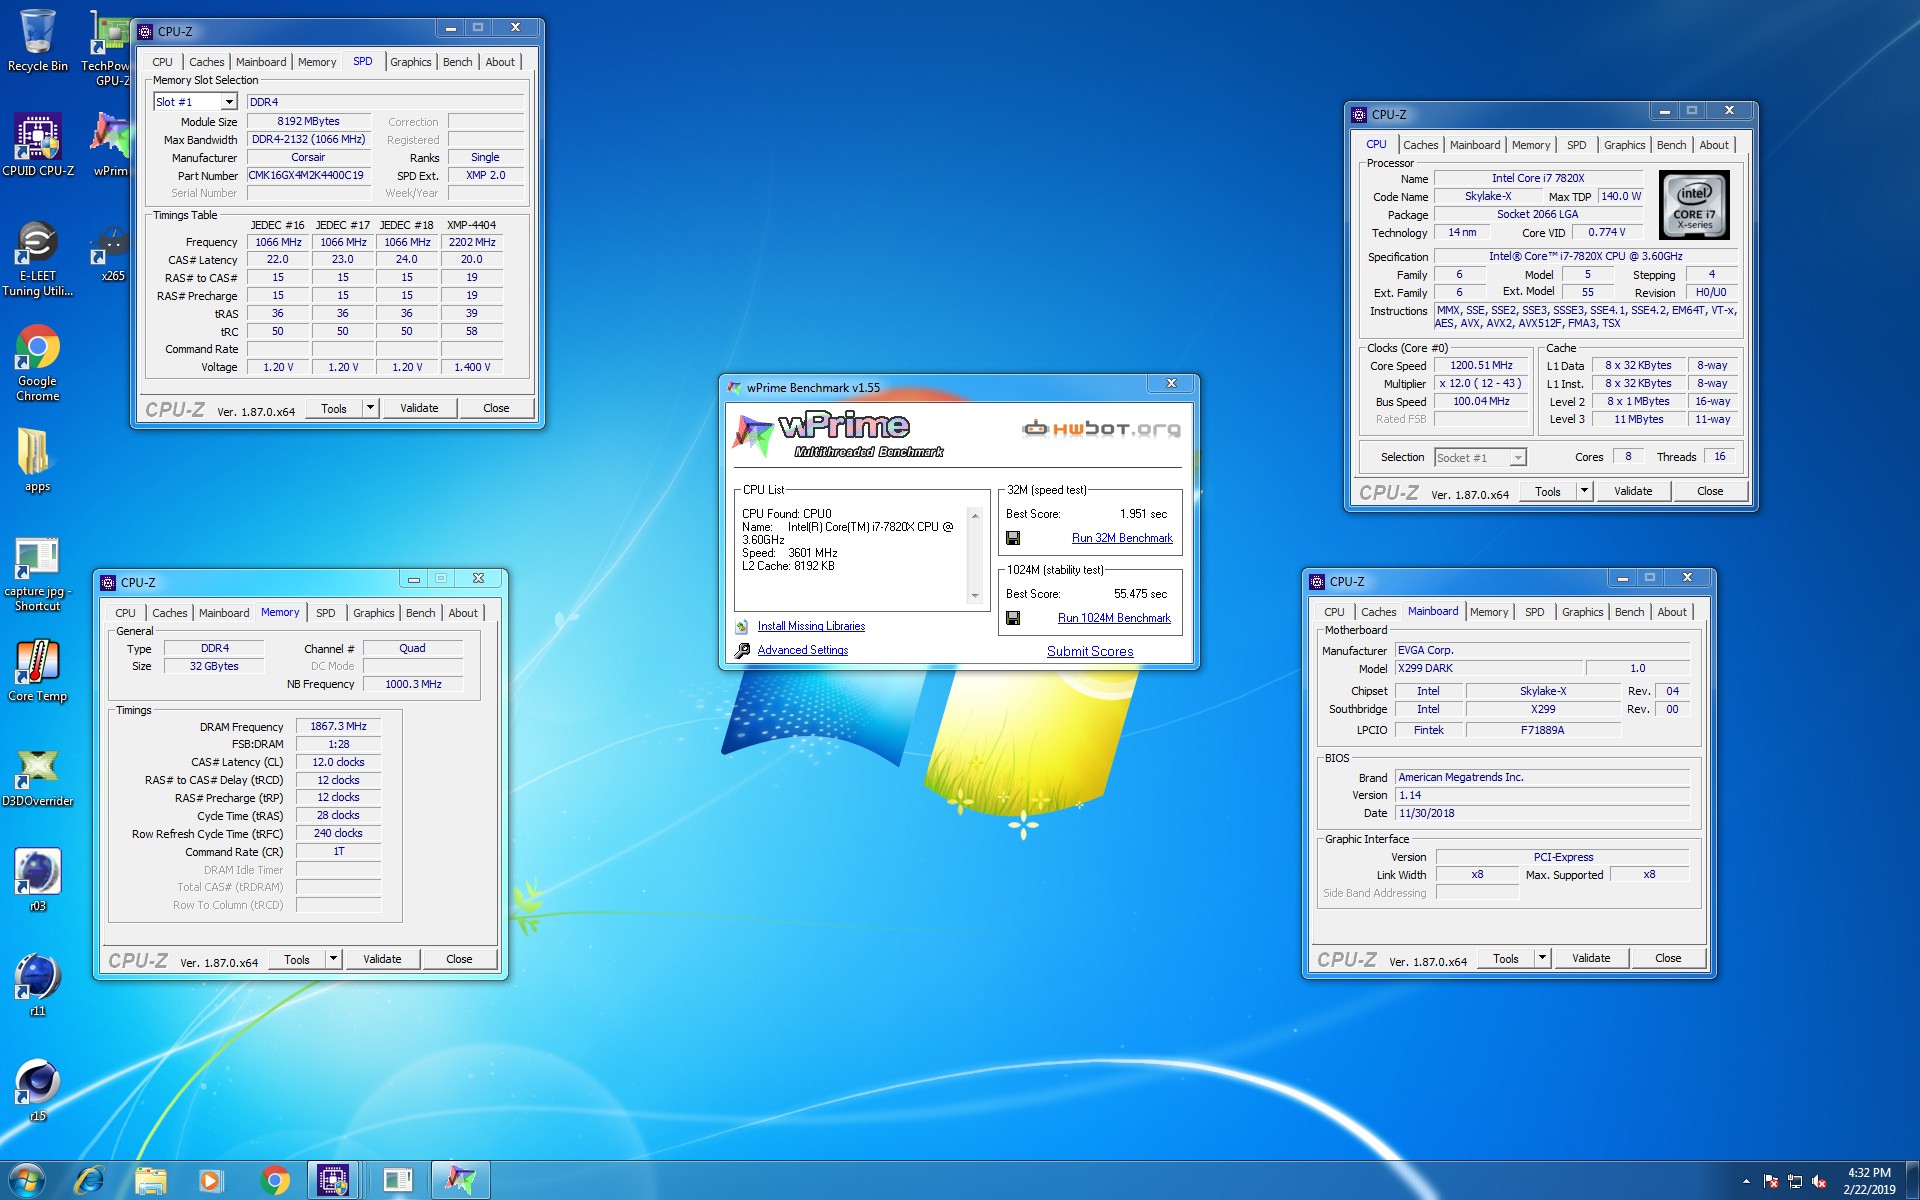The image size is (1920, 1200).
Task: Open the Slot #1 memory slot dropdown
Action: [229, 102]
